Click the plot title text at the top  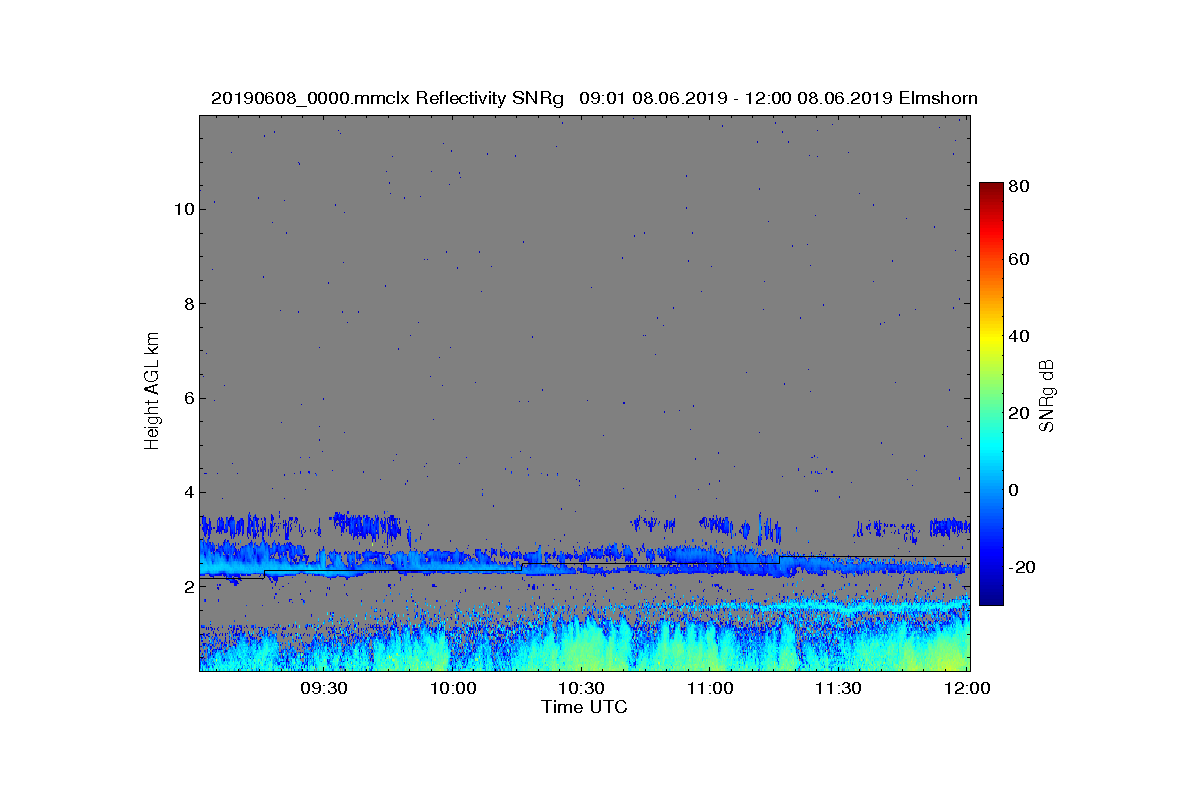pyautogui.click(x=594, y=98)
